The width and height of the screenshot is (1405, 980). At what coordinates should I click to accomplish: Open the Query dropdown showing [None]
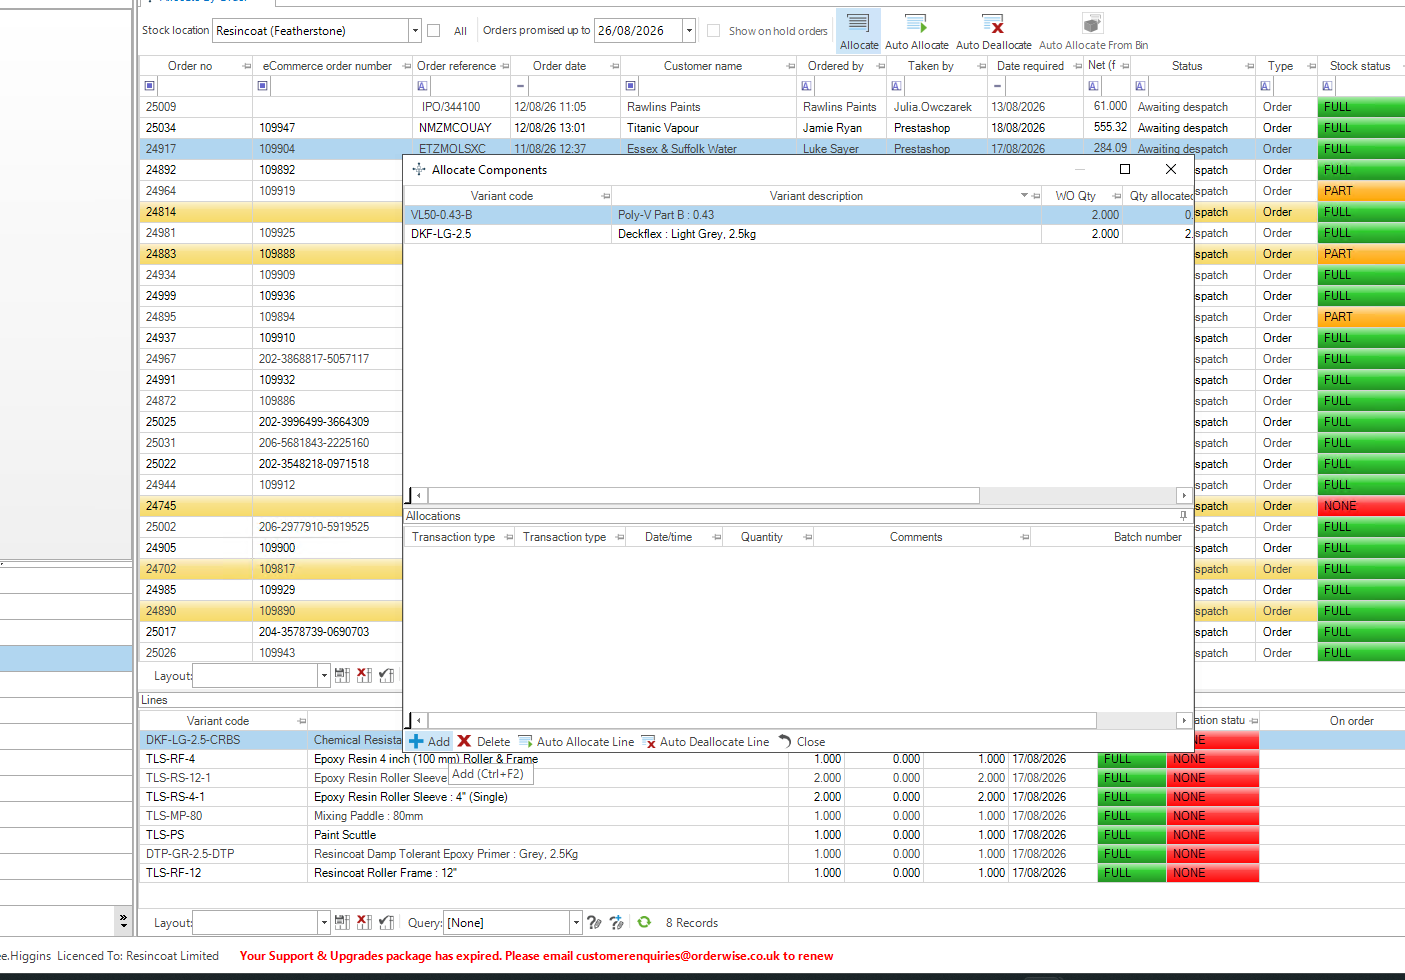coord(575,922)
